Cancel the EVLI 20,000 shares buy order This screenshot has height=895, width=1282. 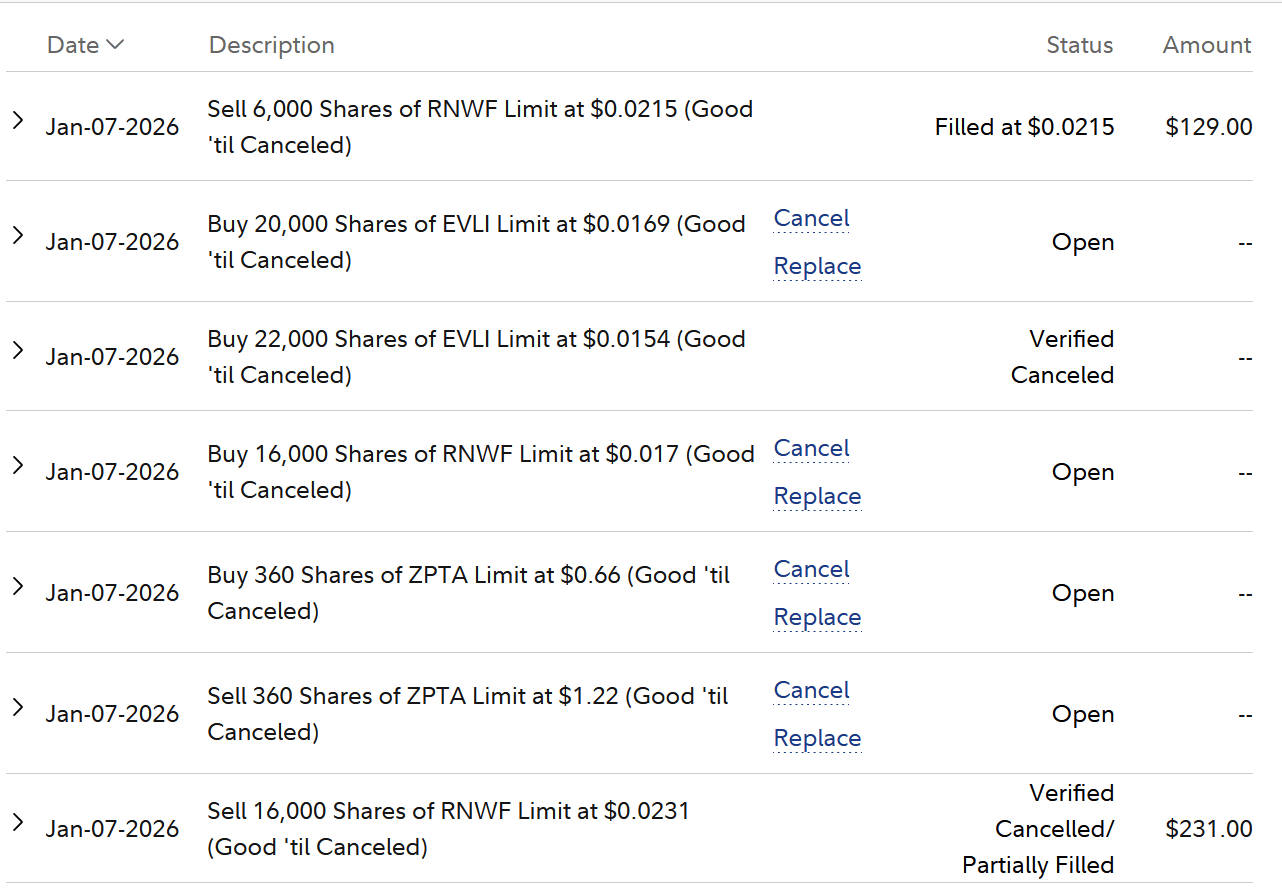pyautogui.click(x=811, y=219)
